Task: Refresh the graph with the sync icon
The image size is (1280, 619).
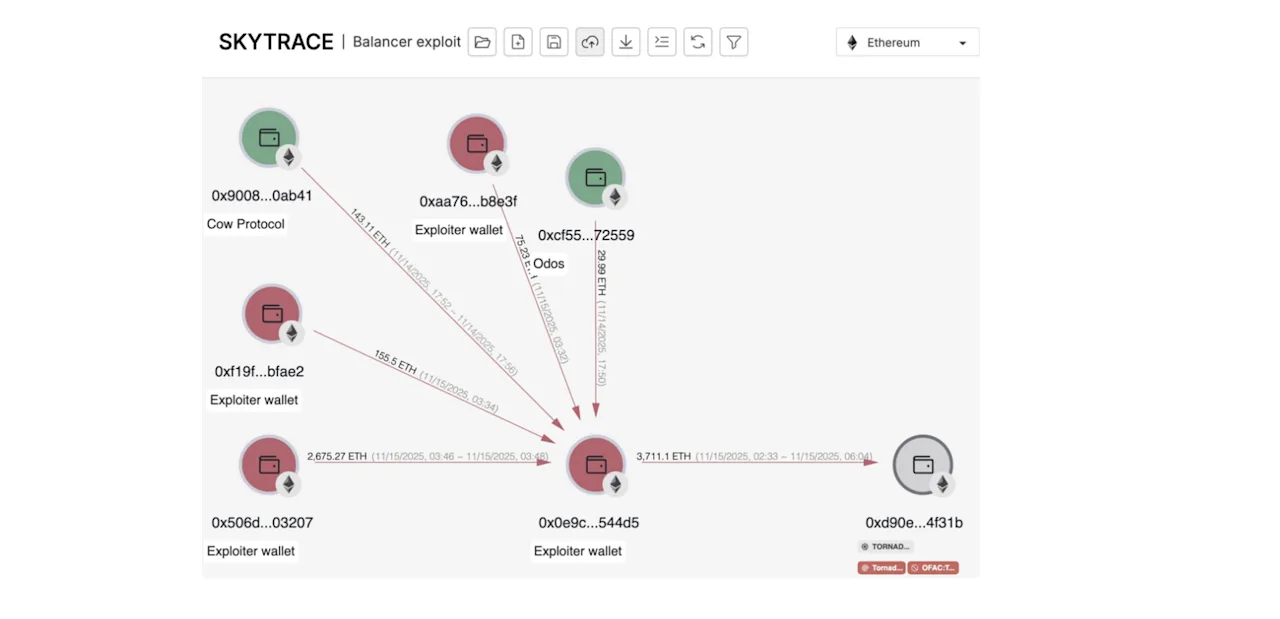Action: point(698,42)
